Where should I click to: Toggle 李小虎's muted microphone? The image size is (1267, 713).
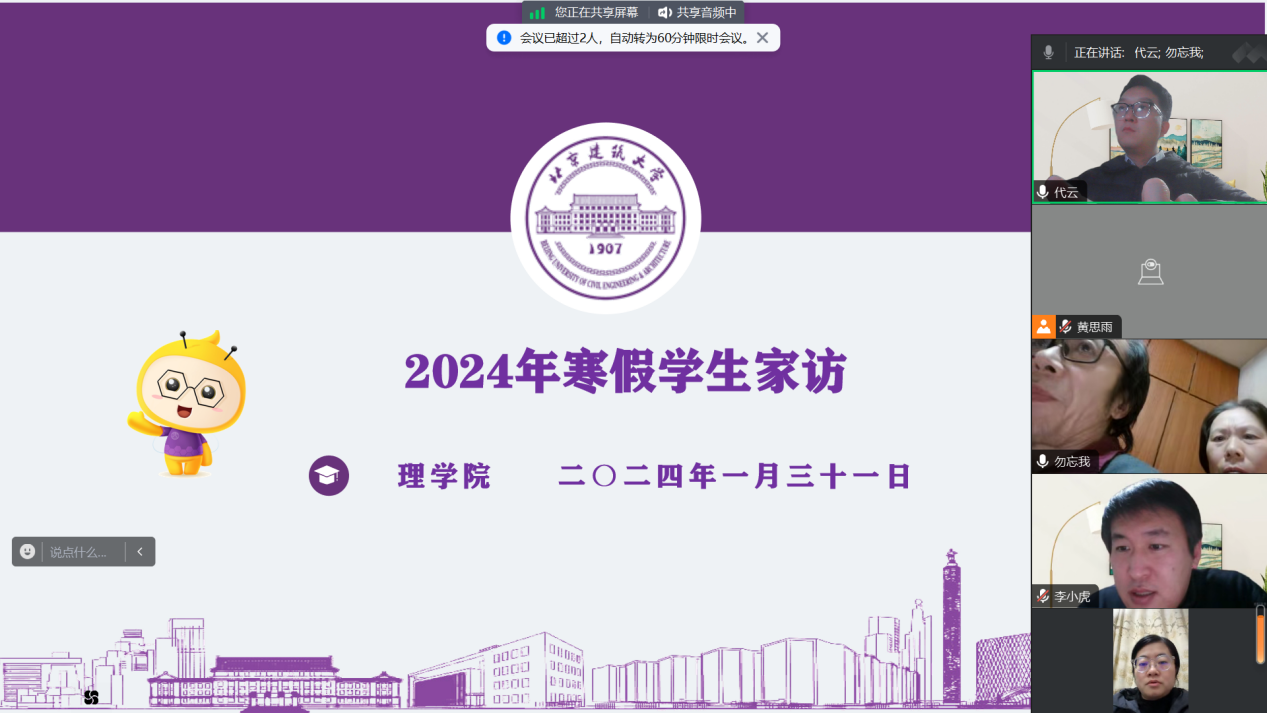pyautogui.click(x=1043, y=596)
